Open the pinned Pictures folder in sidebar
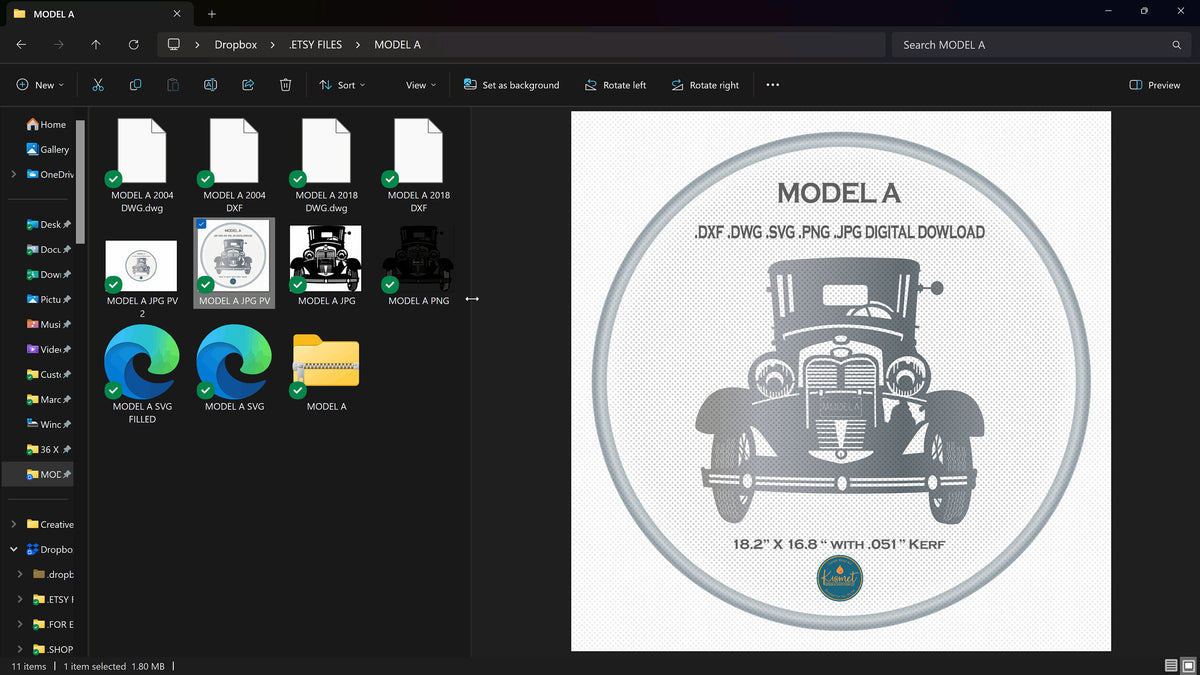The width and height of the screenshot is (1200, 675). coord(47,300)
